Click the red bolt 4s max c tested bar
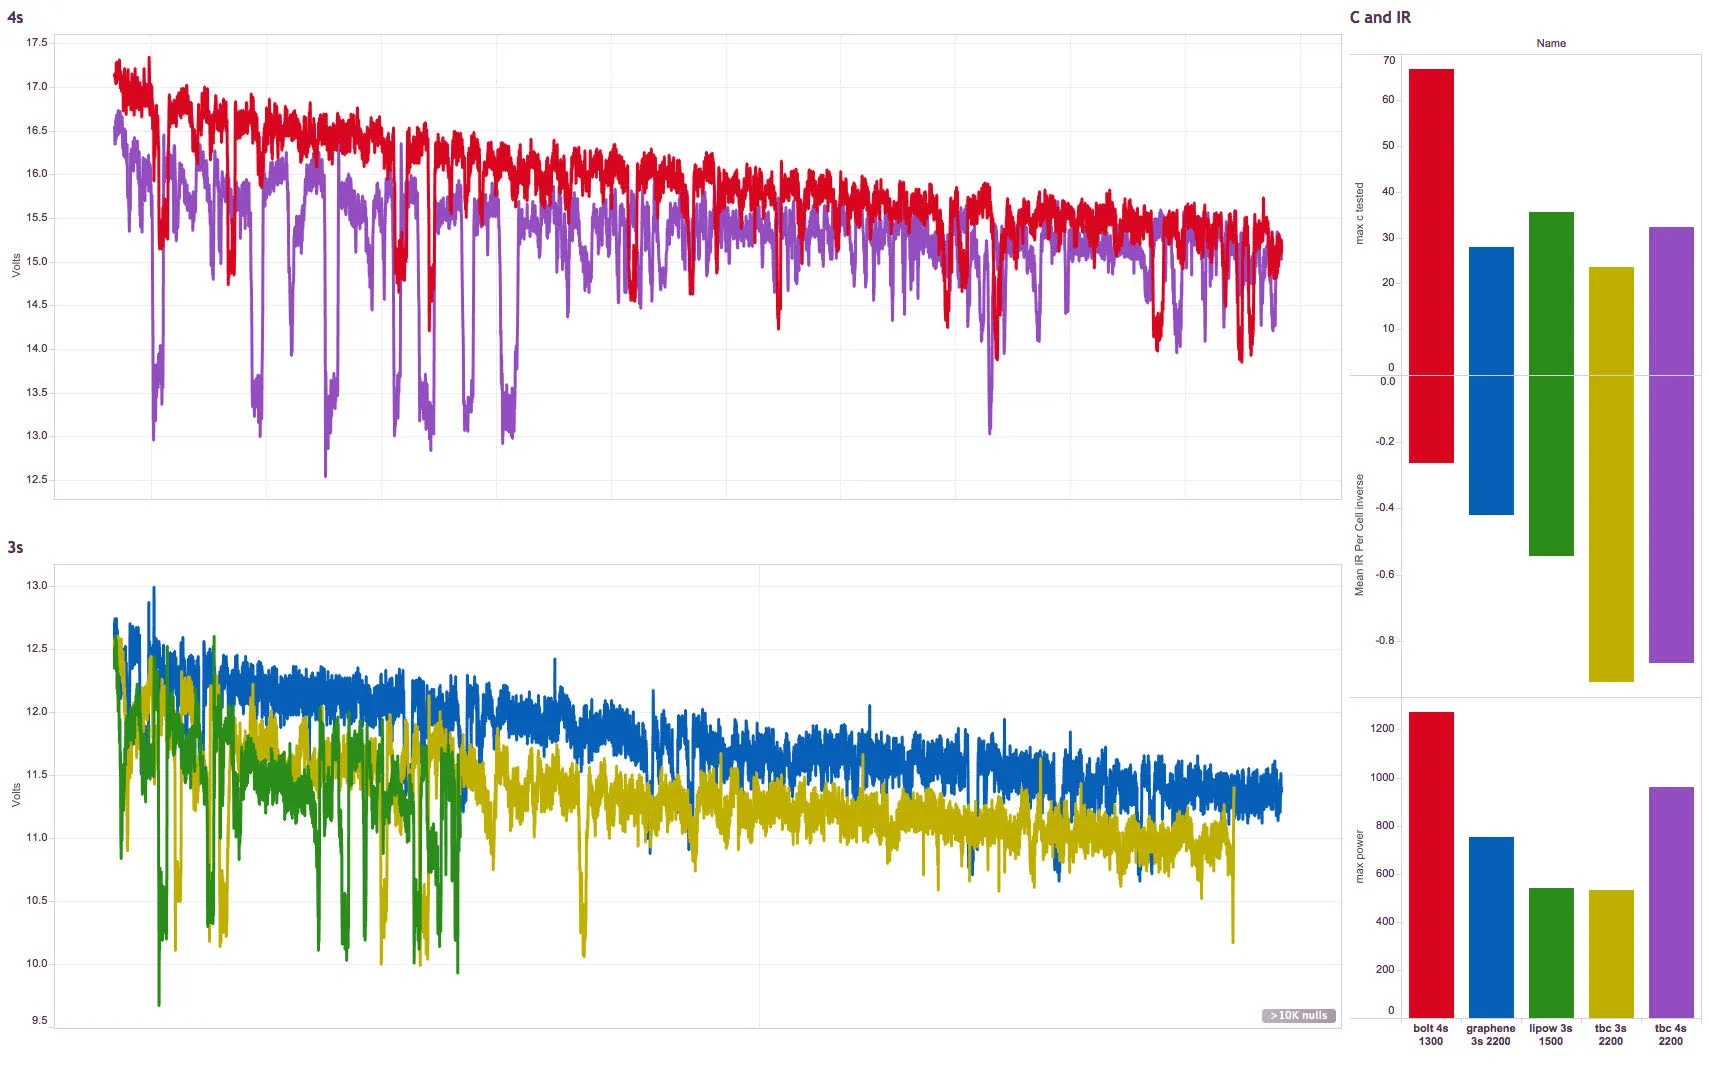Screen dimensions: 1709x1067 point(1430,222)
